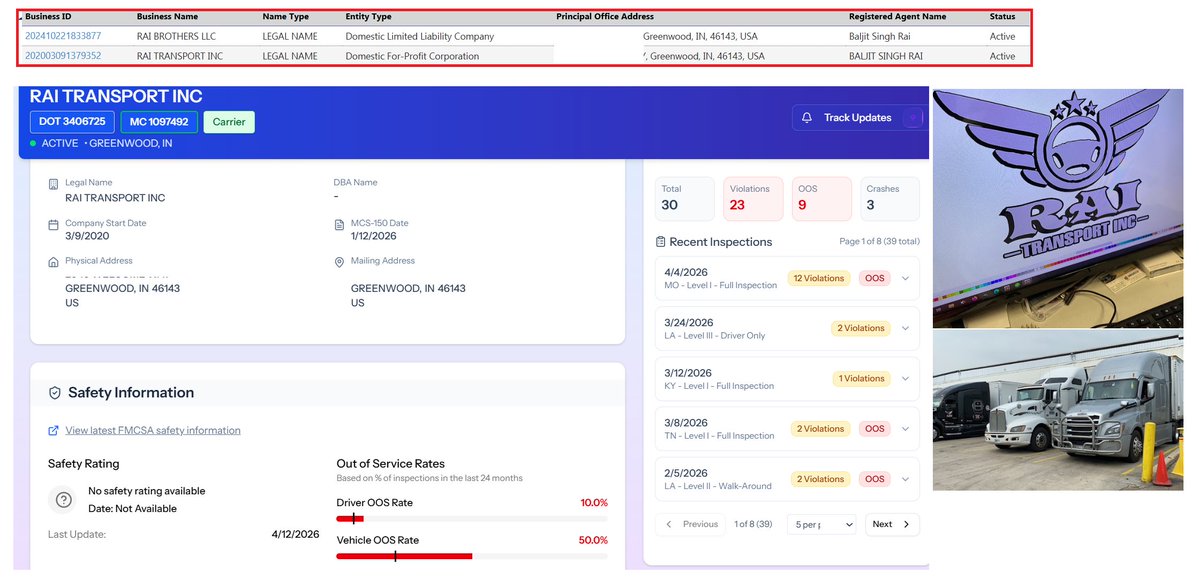Click the 12 Violations badge
This screenshot has height=579, width=1199.
pos(819,278)
